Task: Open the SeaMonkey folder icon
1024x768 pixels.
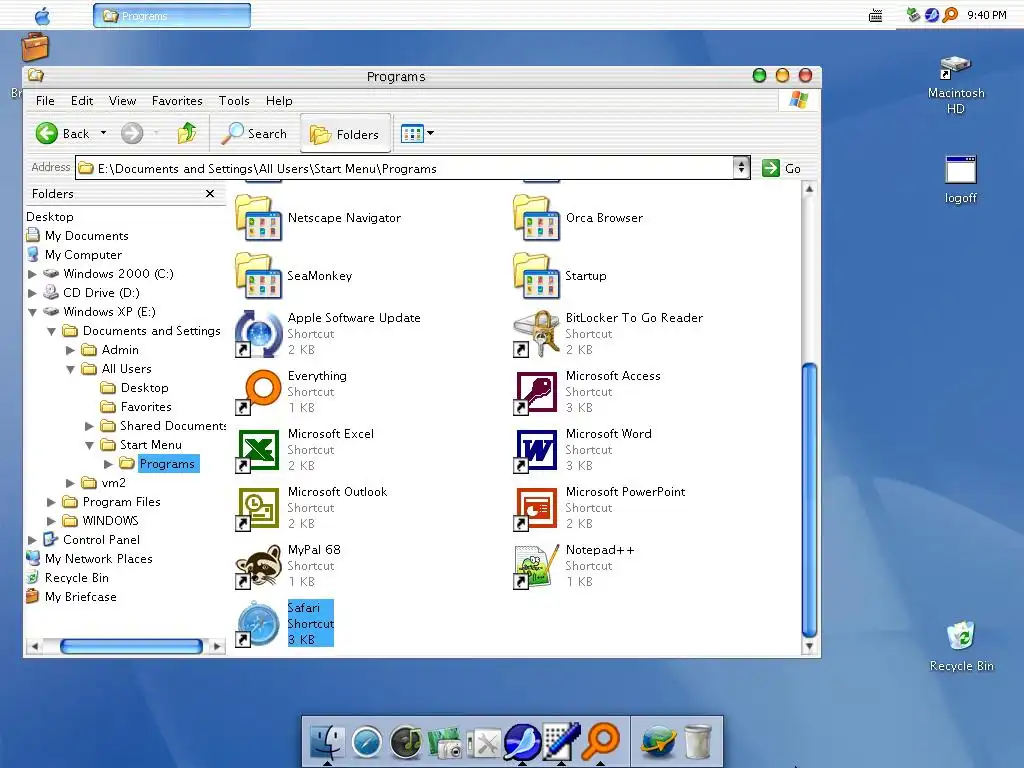Action: click(x=259, y=276)
